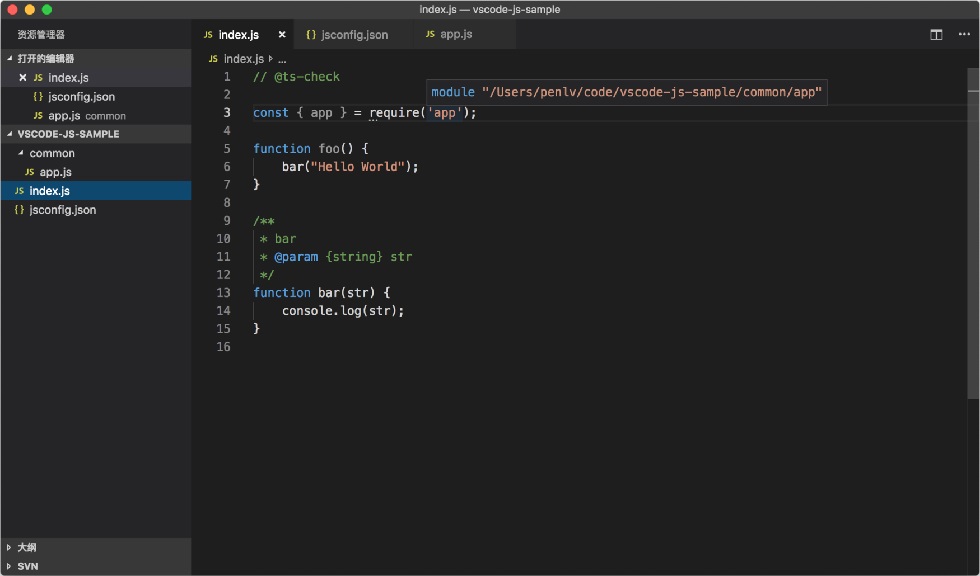Image resolution: width=980 pixels, height=576 pixels.
Task: Collapse the open editors section (打开的编辑器)
Action: [x=9, y=58]
